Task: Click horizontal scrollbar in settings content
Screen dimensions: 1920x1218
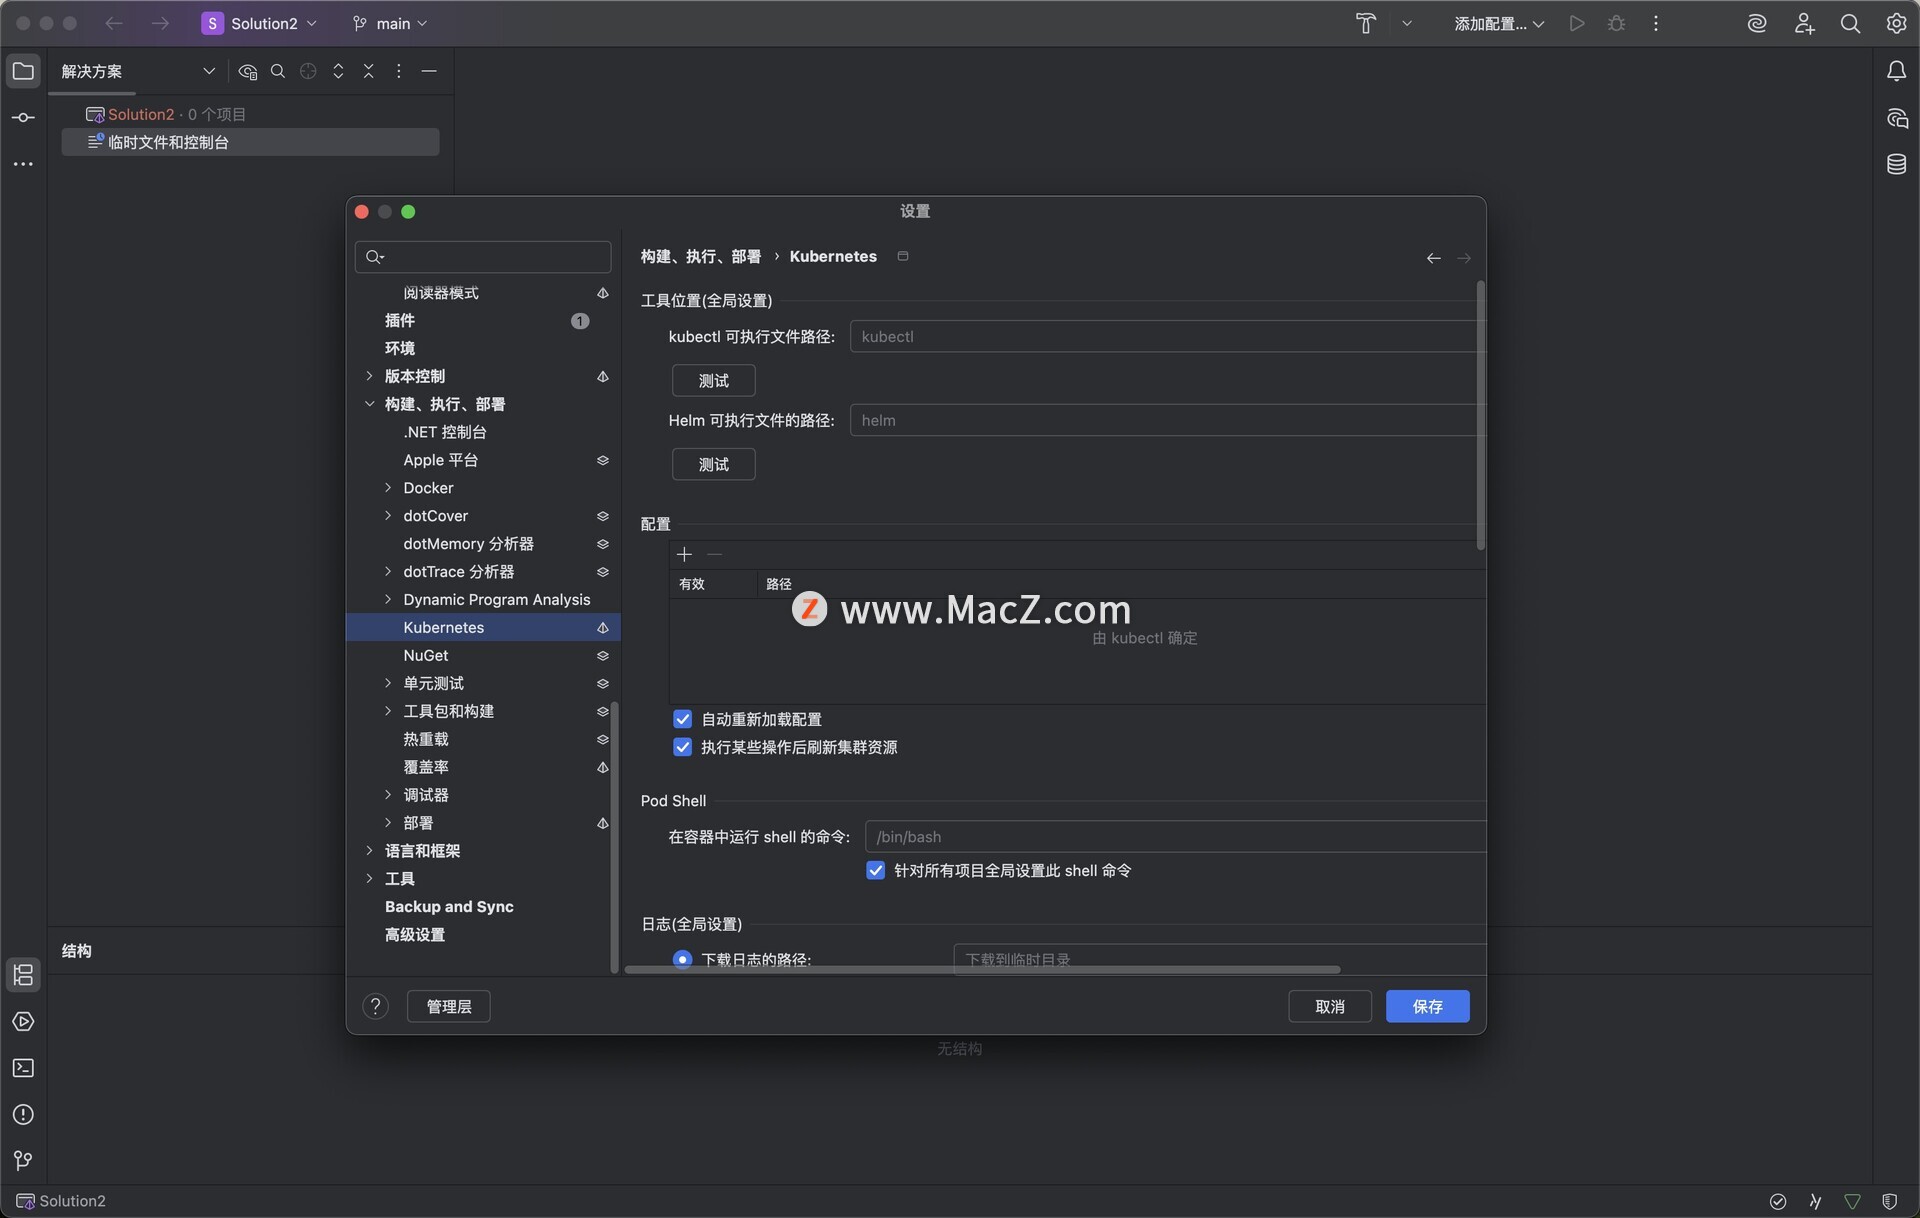Action: [982, 969]
